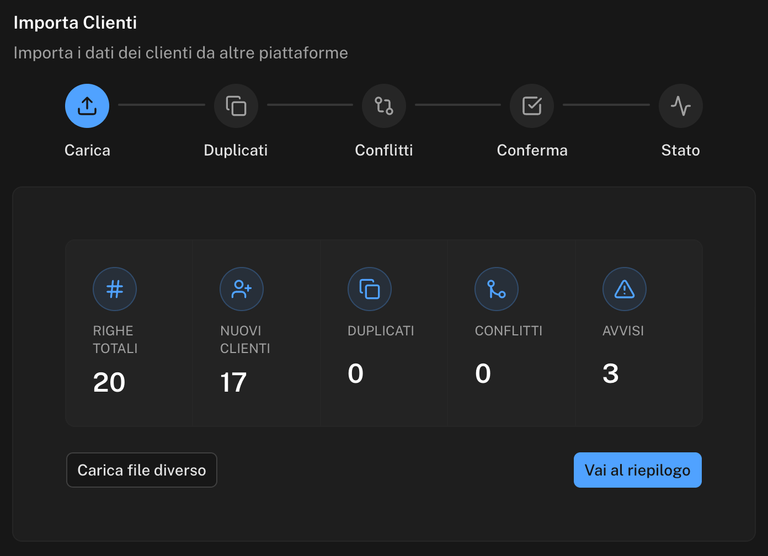Click the Duplicati card count 0
Screen dimensions: 768x556
[x=356, y=373]
